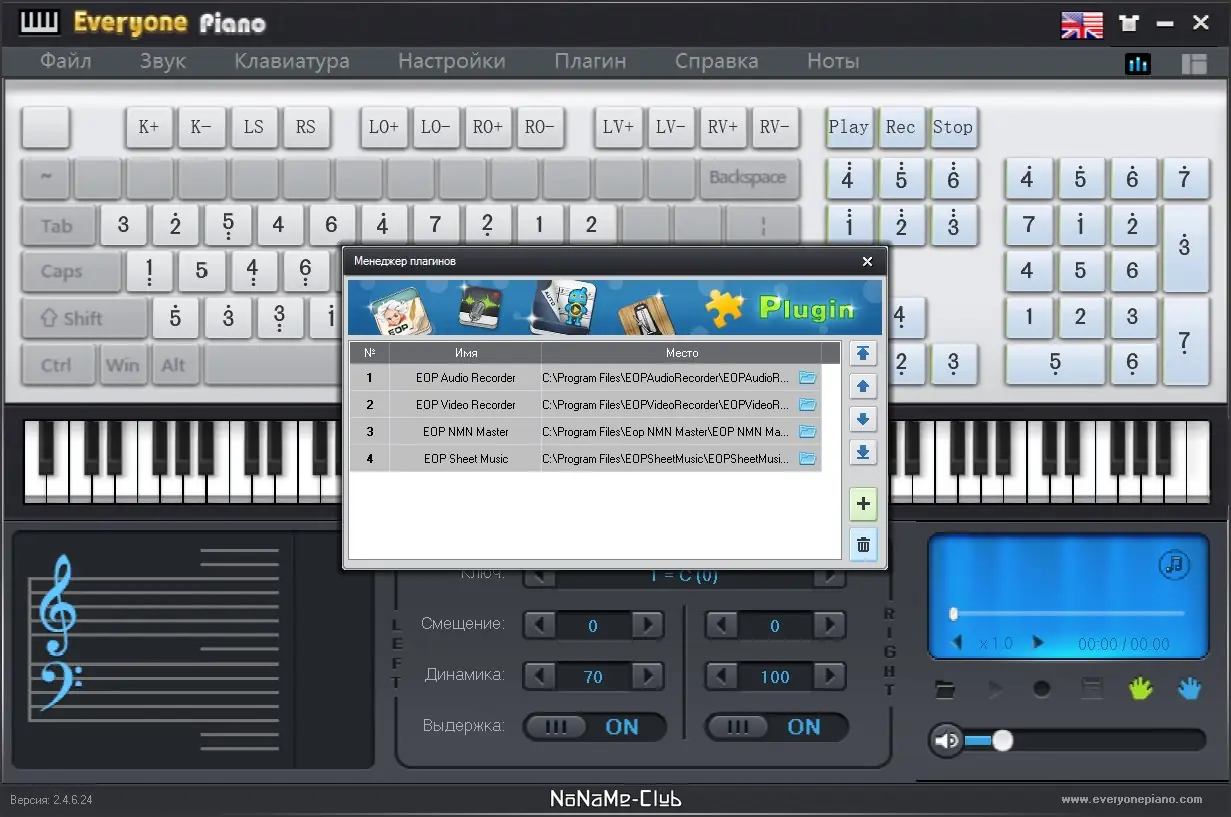Click the green left hand icon
1231x817 pixels.
(x=1141, y=688)
